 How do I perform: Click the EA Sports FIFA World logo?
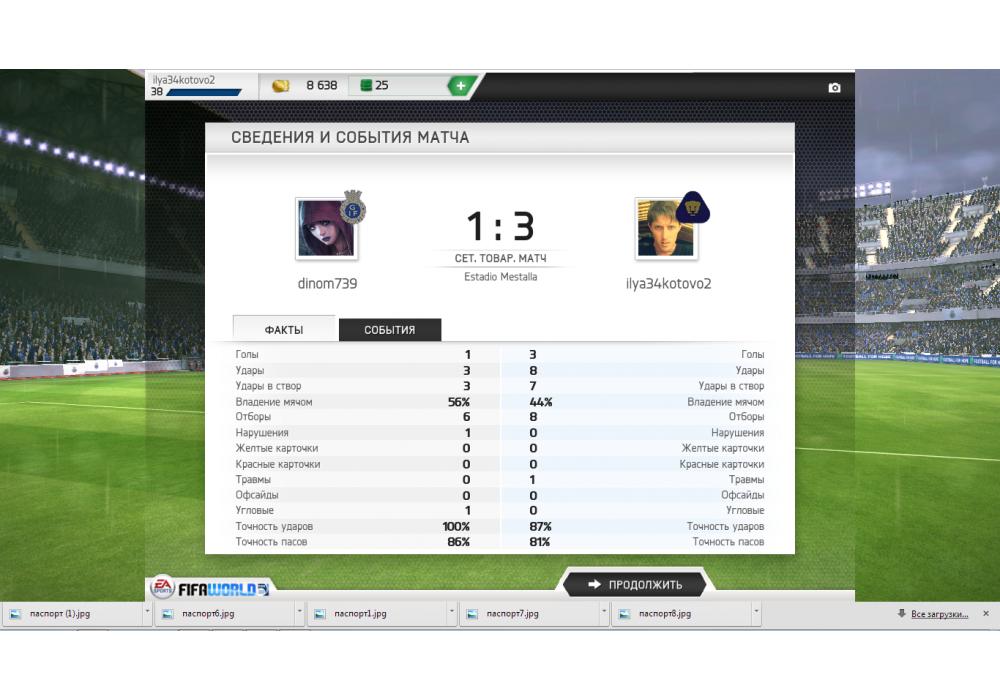[x=210, y=588]
